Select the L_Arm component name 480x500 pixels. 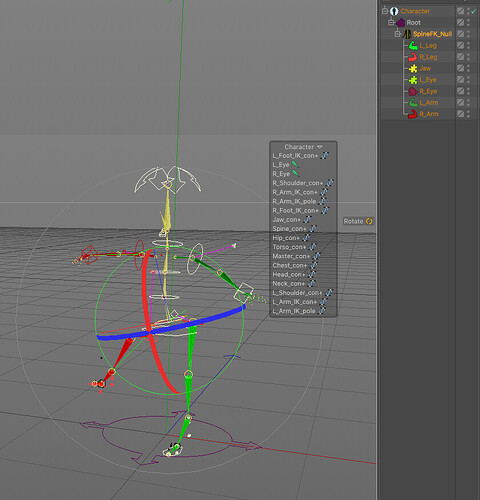click(x=429, y=103)
